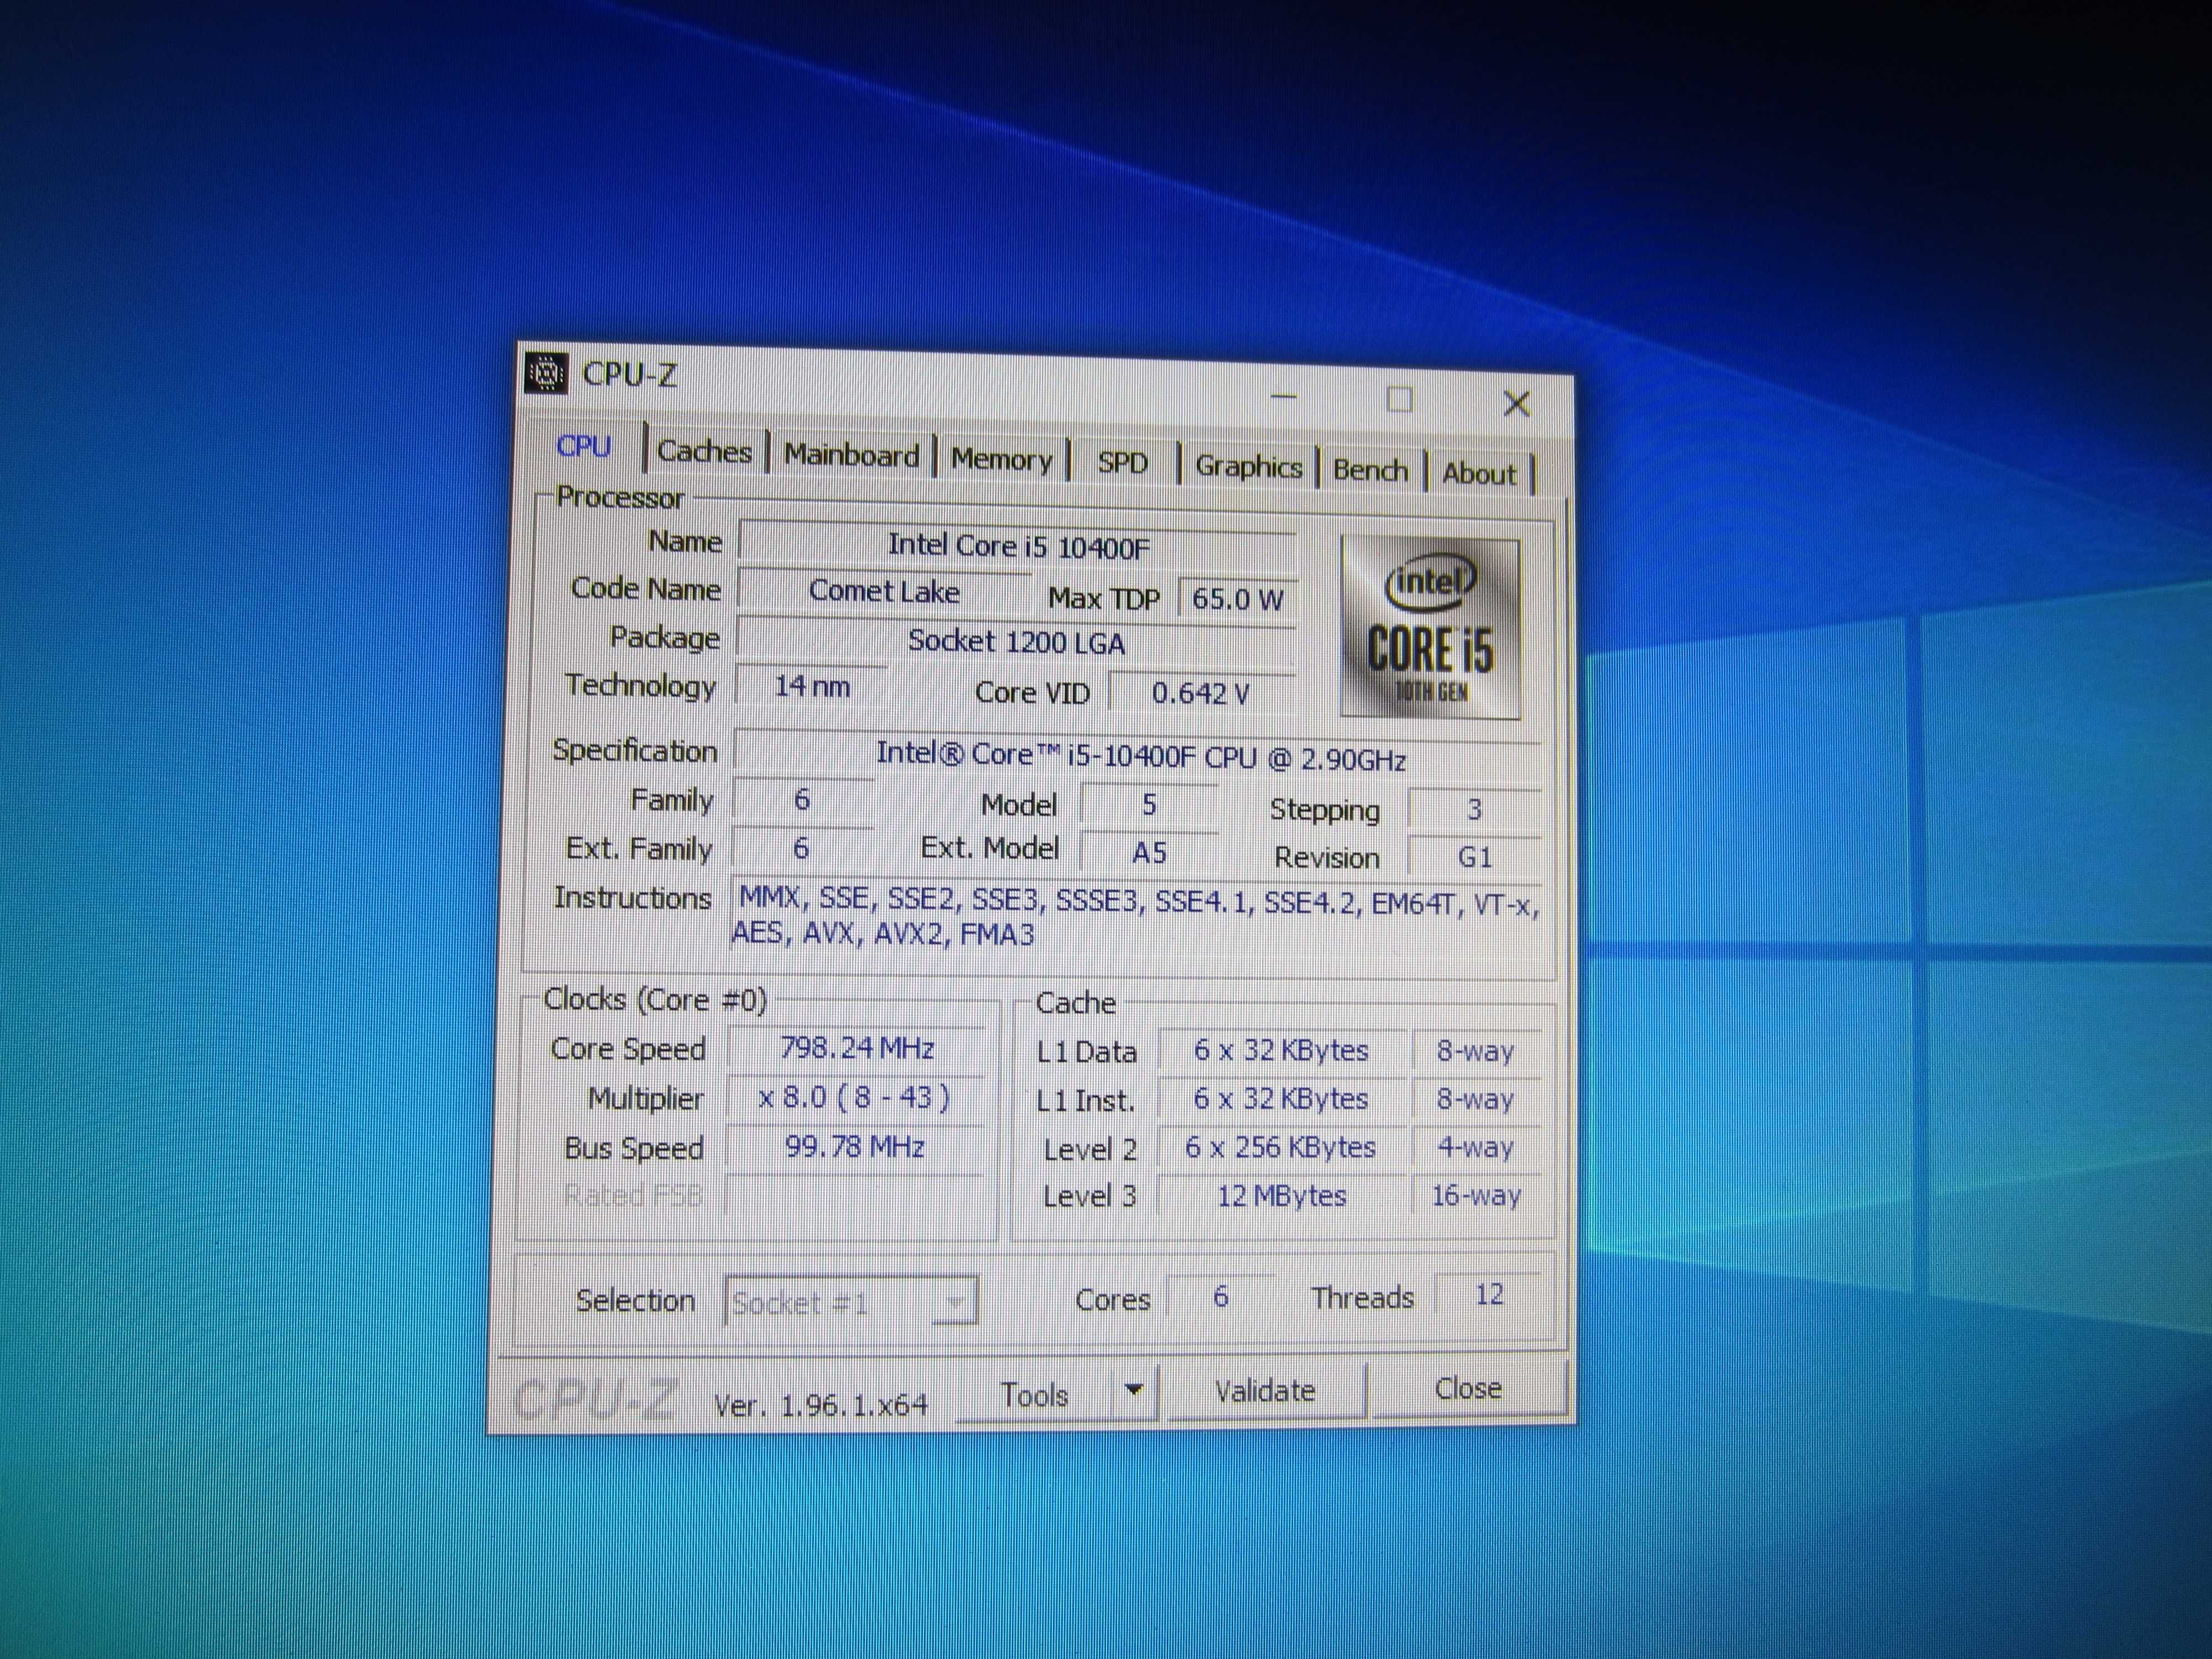
Task: Show the About tab
Action: (x=1479, y=473)
